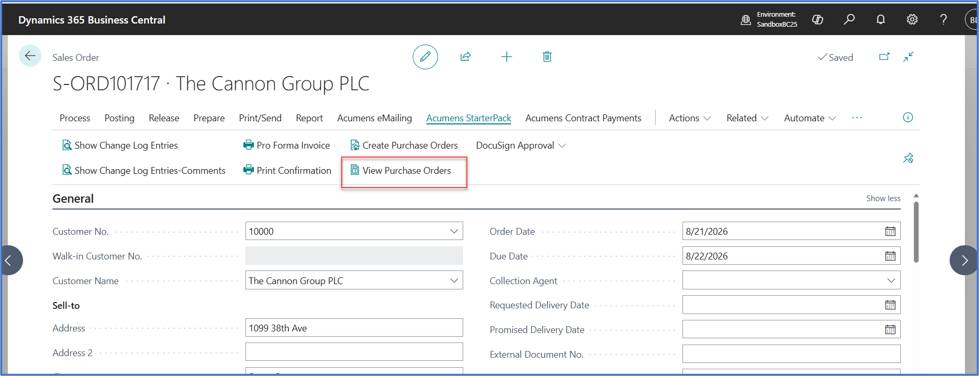
Task: Click the Address 2 field
Action: coord(354,352)
